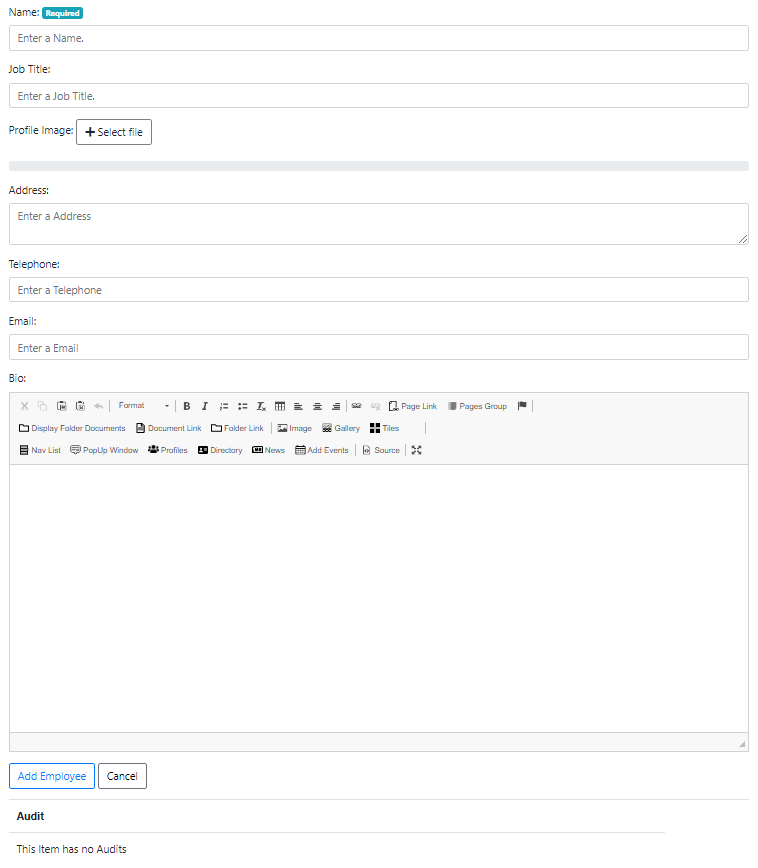Align text left
The image size is (758, 868).
point(298,406)
